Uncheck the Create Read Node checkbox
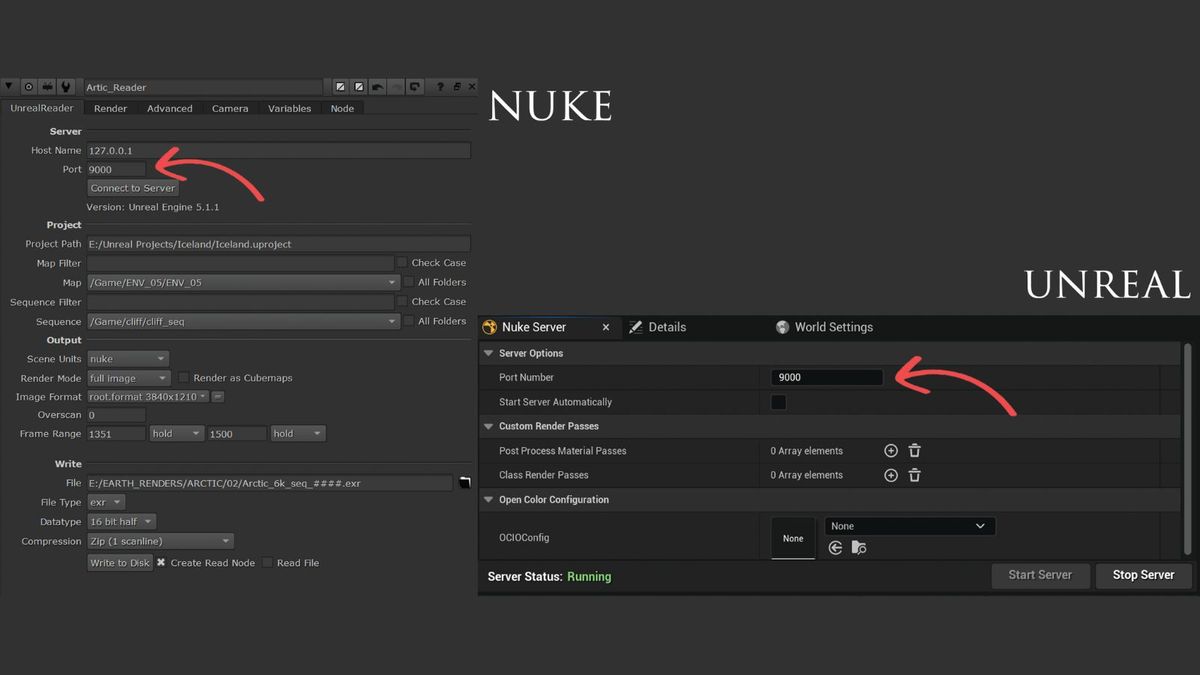Image resolution: width=1200 pixels, height=675 pixels. (x=161, y=563)
